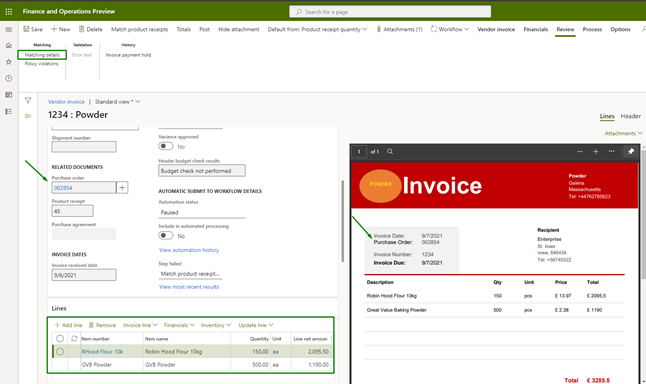646x384 pixels.
Task: Open the Options ribbon tab
Action: [620, 29]
